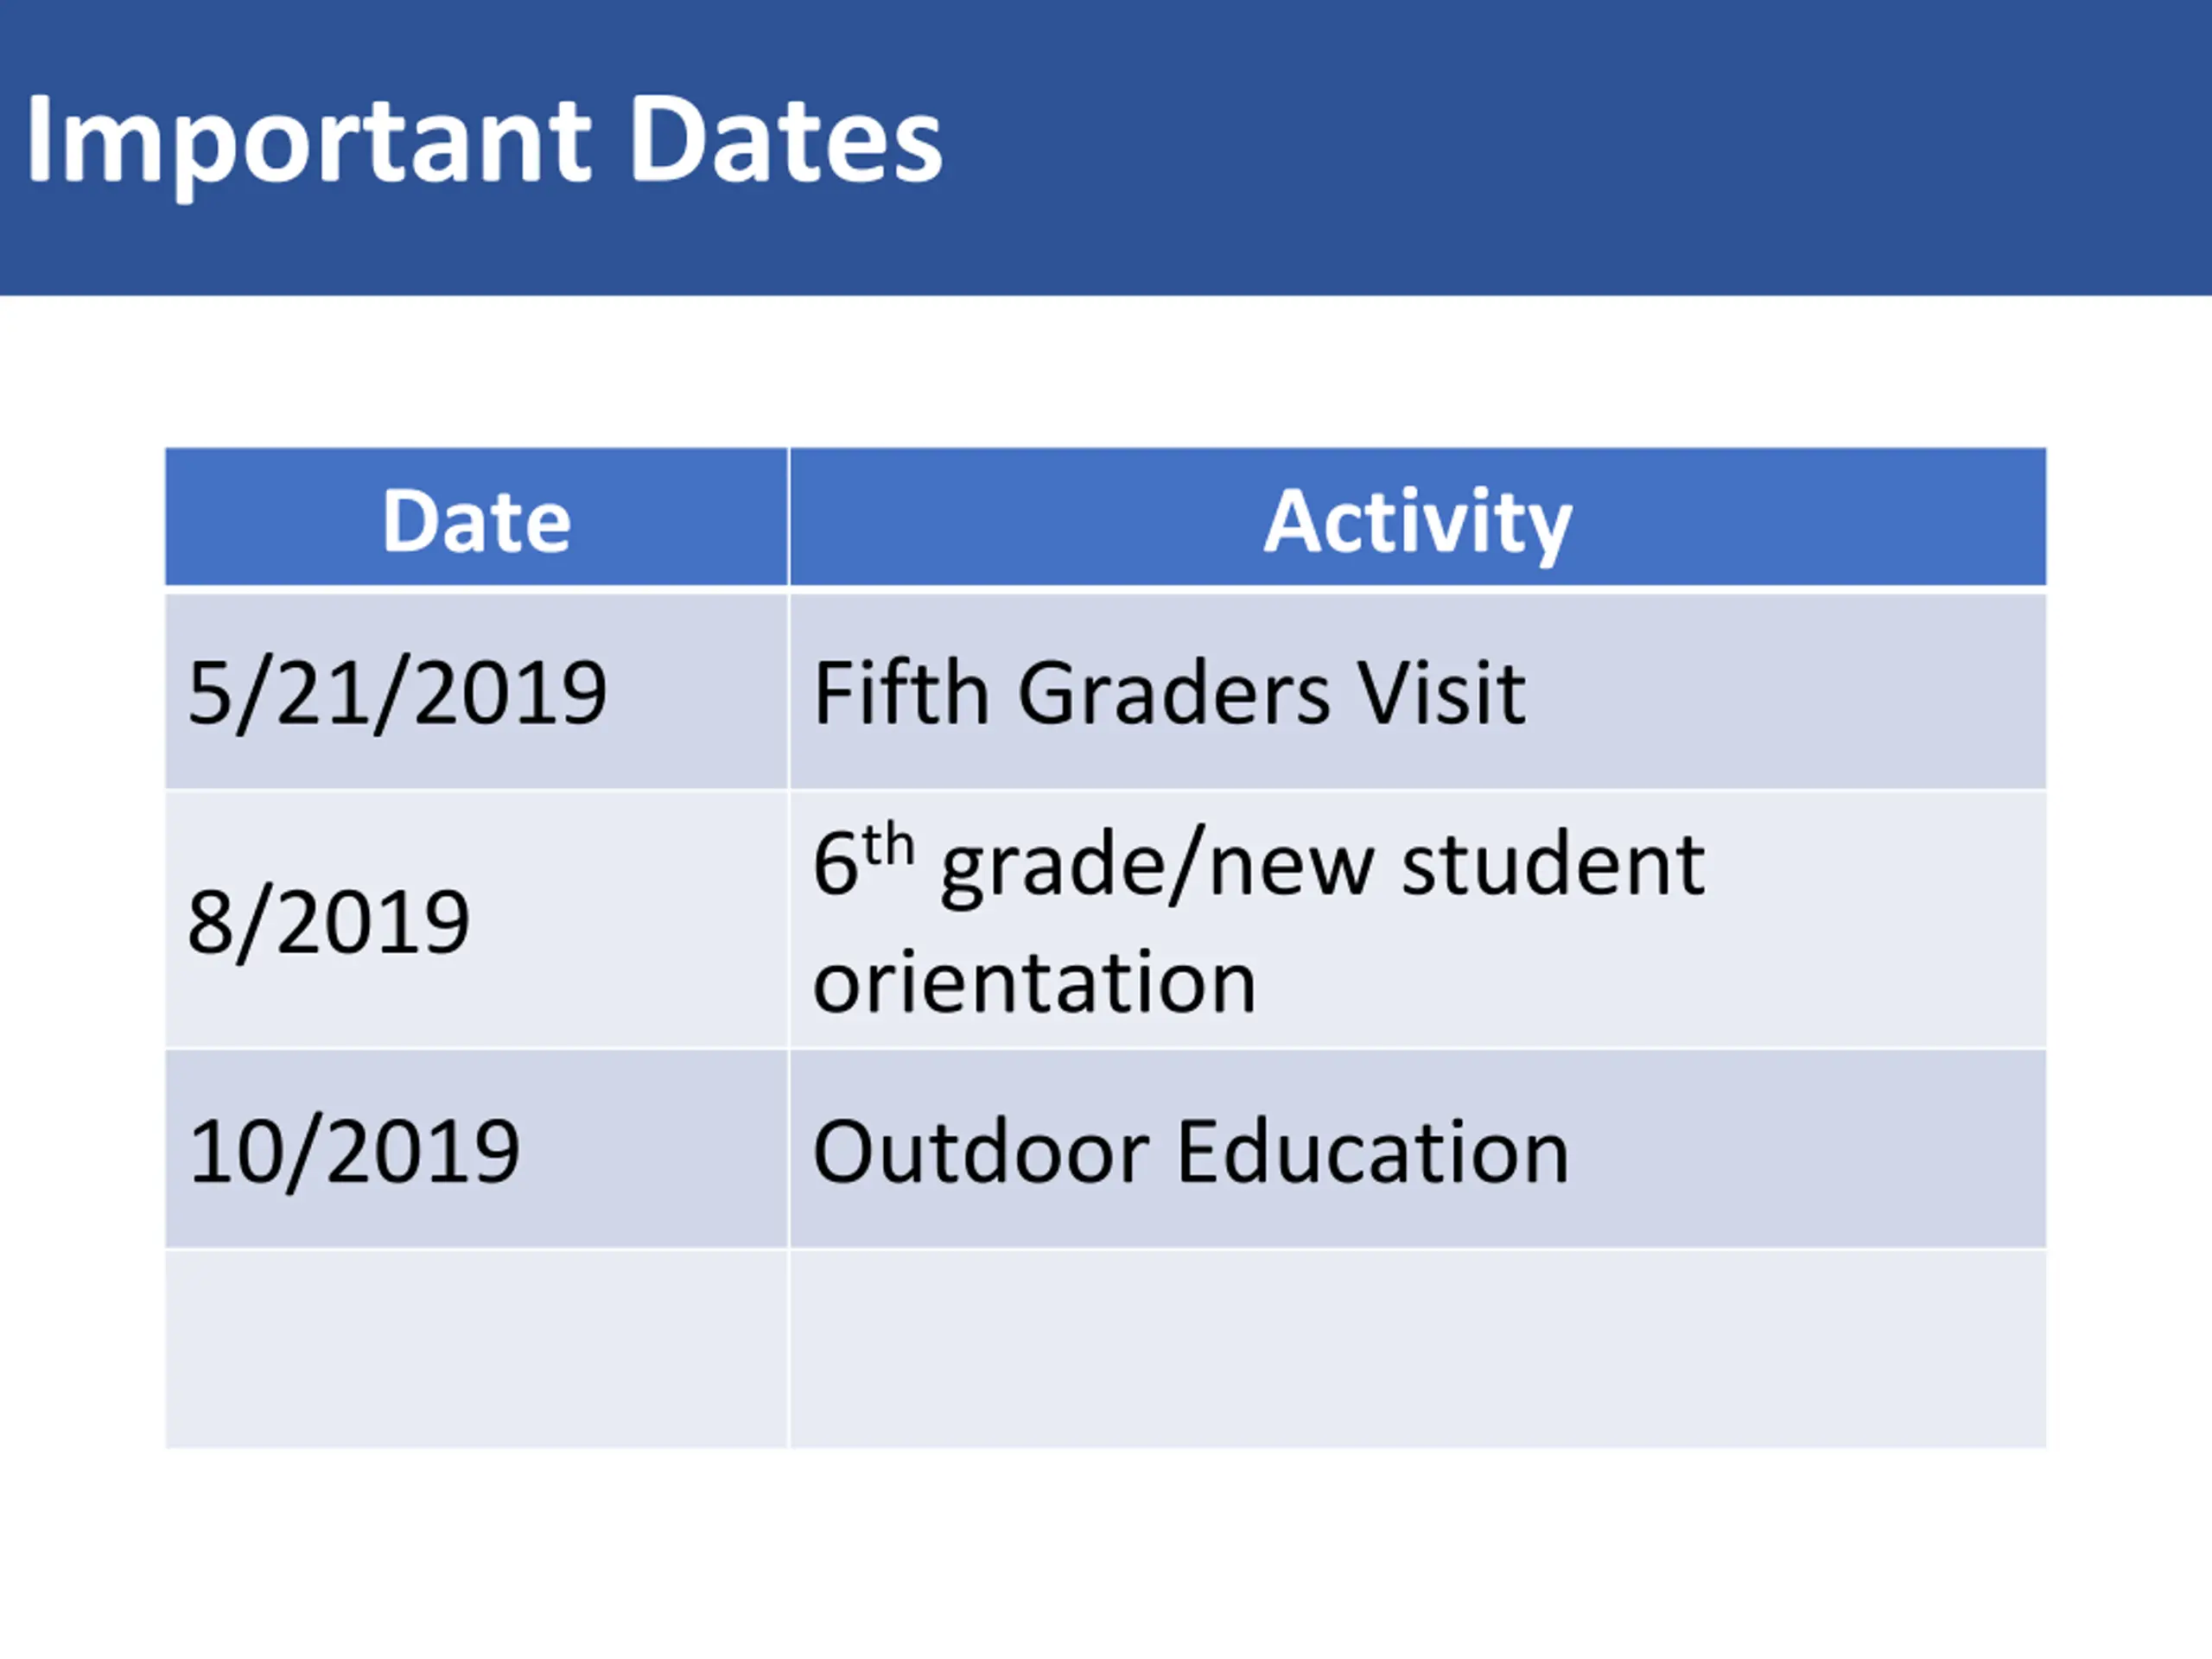Click the word student in second row
Screen dimensions: 2212x1659
pyautogui.click(x=1553, y=864)
